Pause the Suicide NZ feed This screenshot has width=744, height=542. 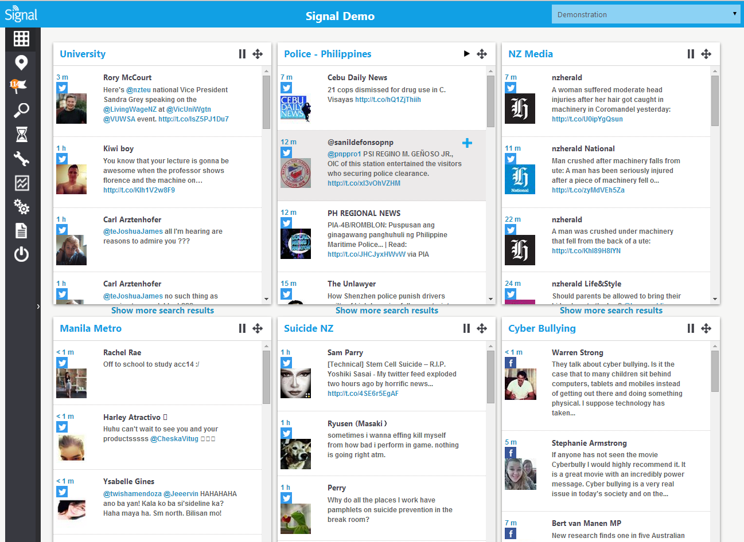(466, 328)
